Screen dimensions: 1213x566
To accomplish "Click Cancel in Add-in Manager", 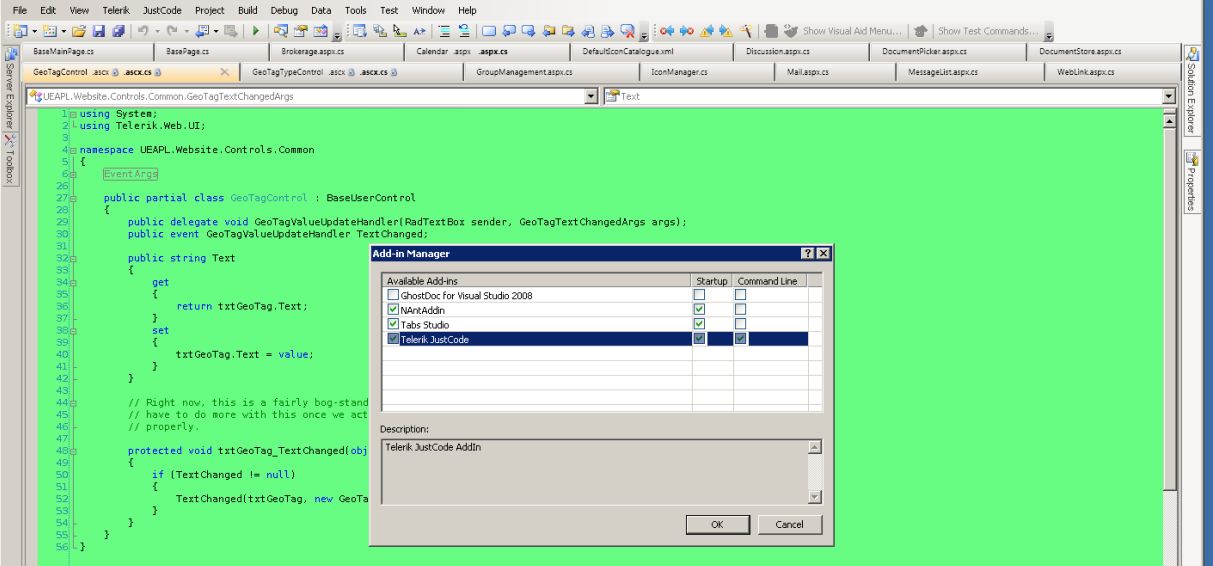I will pos(790,525).
